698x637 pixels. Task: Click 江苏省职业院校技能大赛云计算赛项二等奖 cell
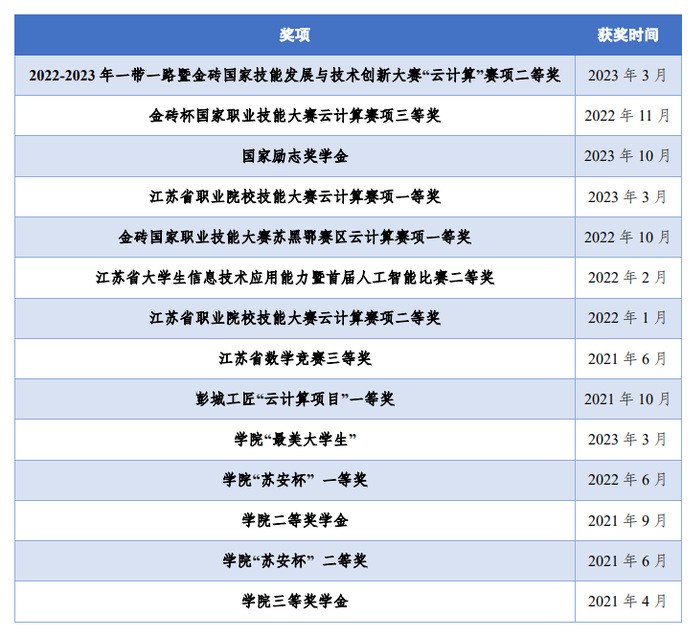click(x=295, y=318)
